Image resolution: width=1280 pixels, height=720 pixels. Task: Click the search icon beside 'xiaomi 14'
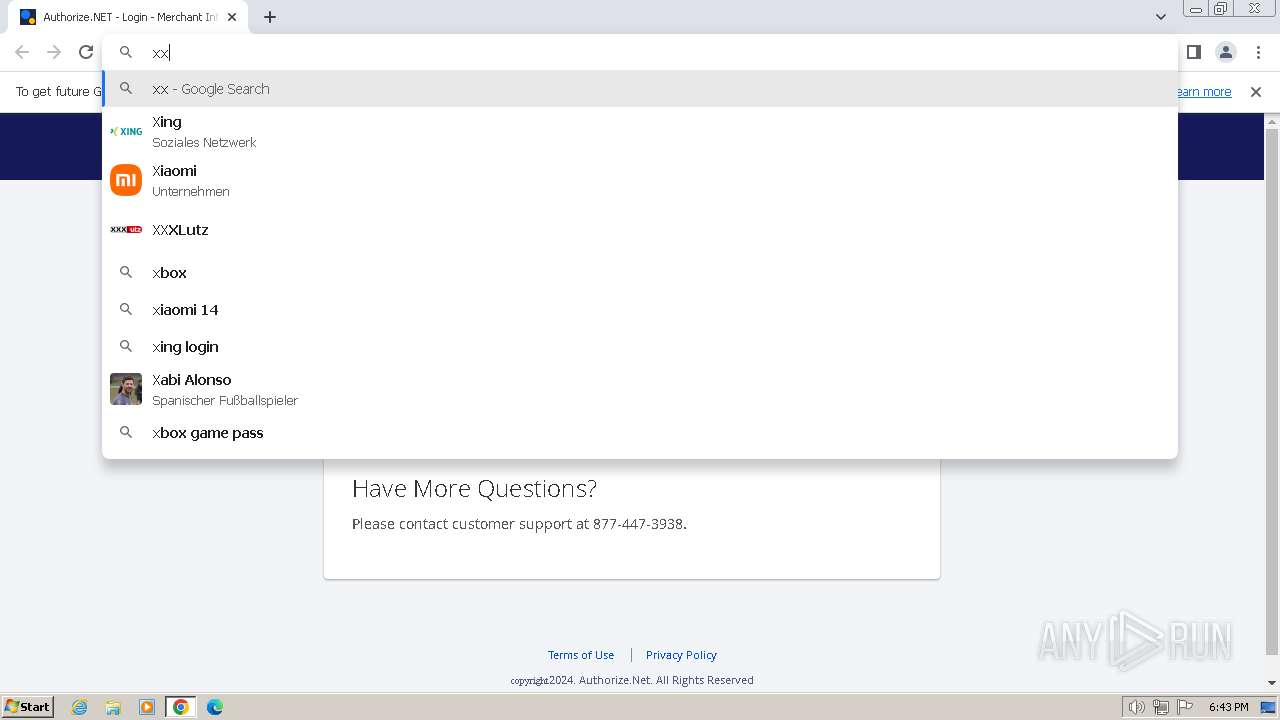tap(126, 309)
